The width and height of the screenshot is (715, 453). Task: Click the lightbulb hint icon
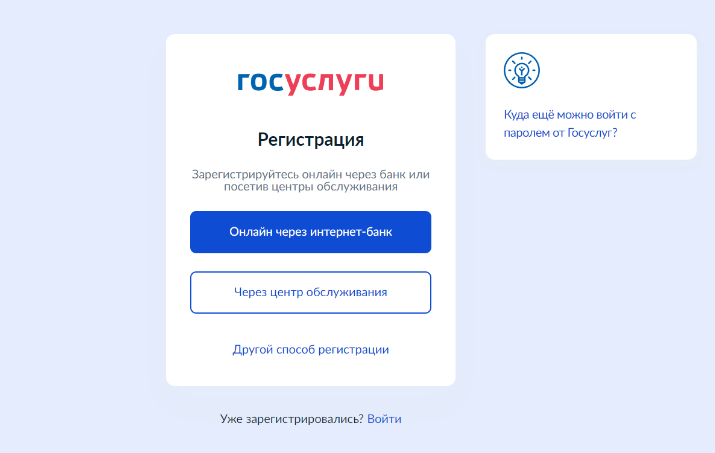[x=522, y=70]
